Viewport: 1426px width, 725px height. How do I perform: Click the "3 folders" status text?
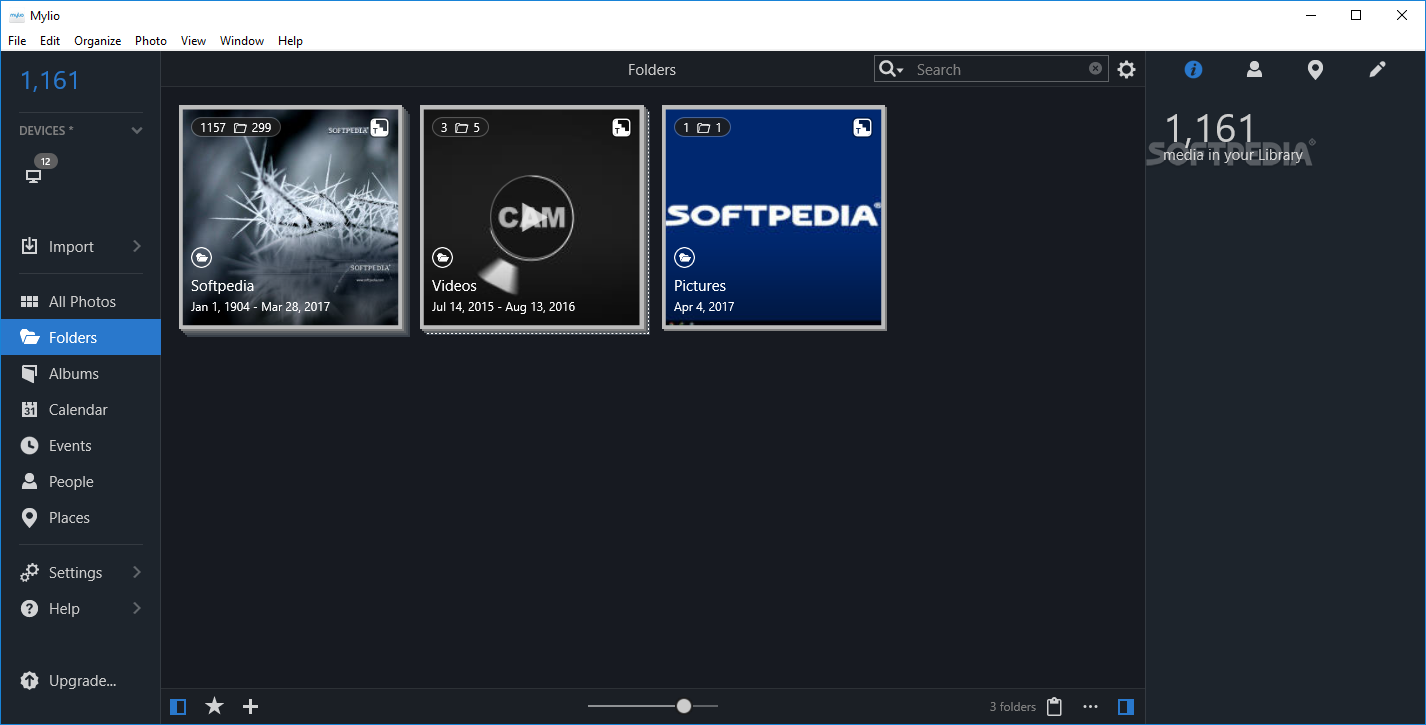1013,707
